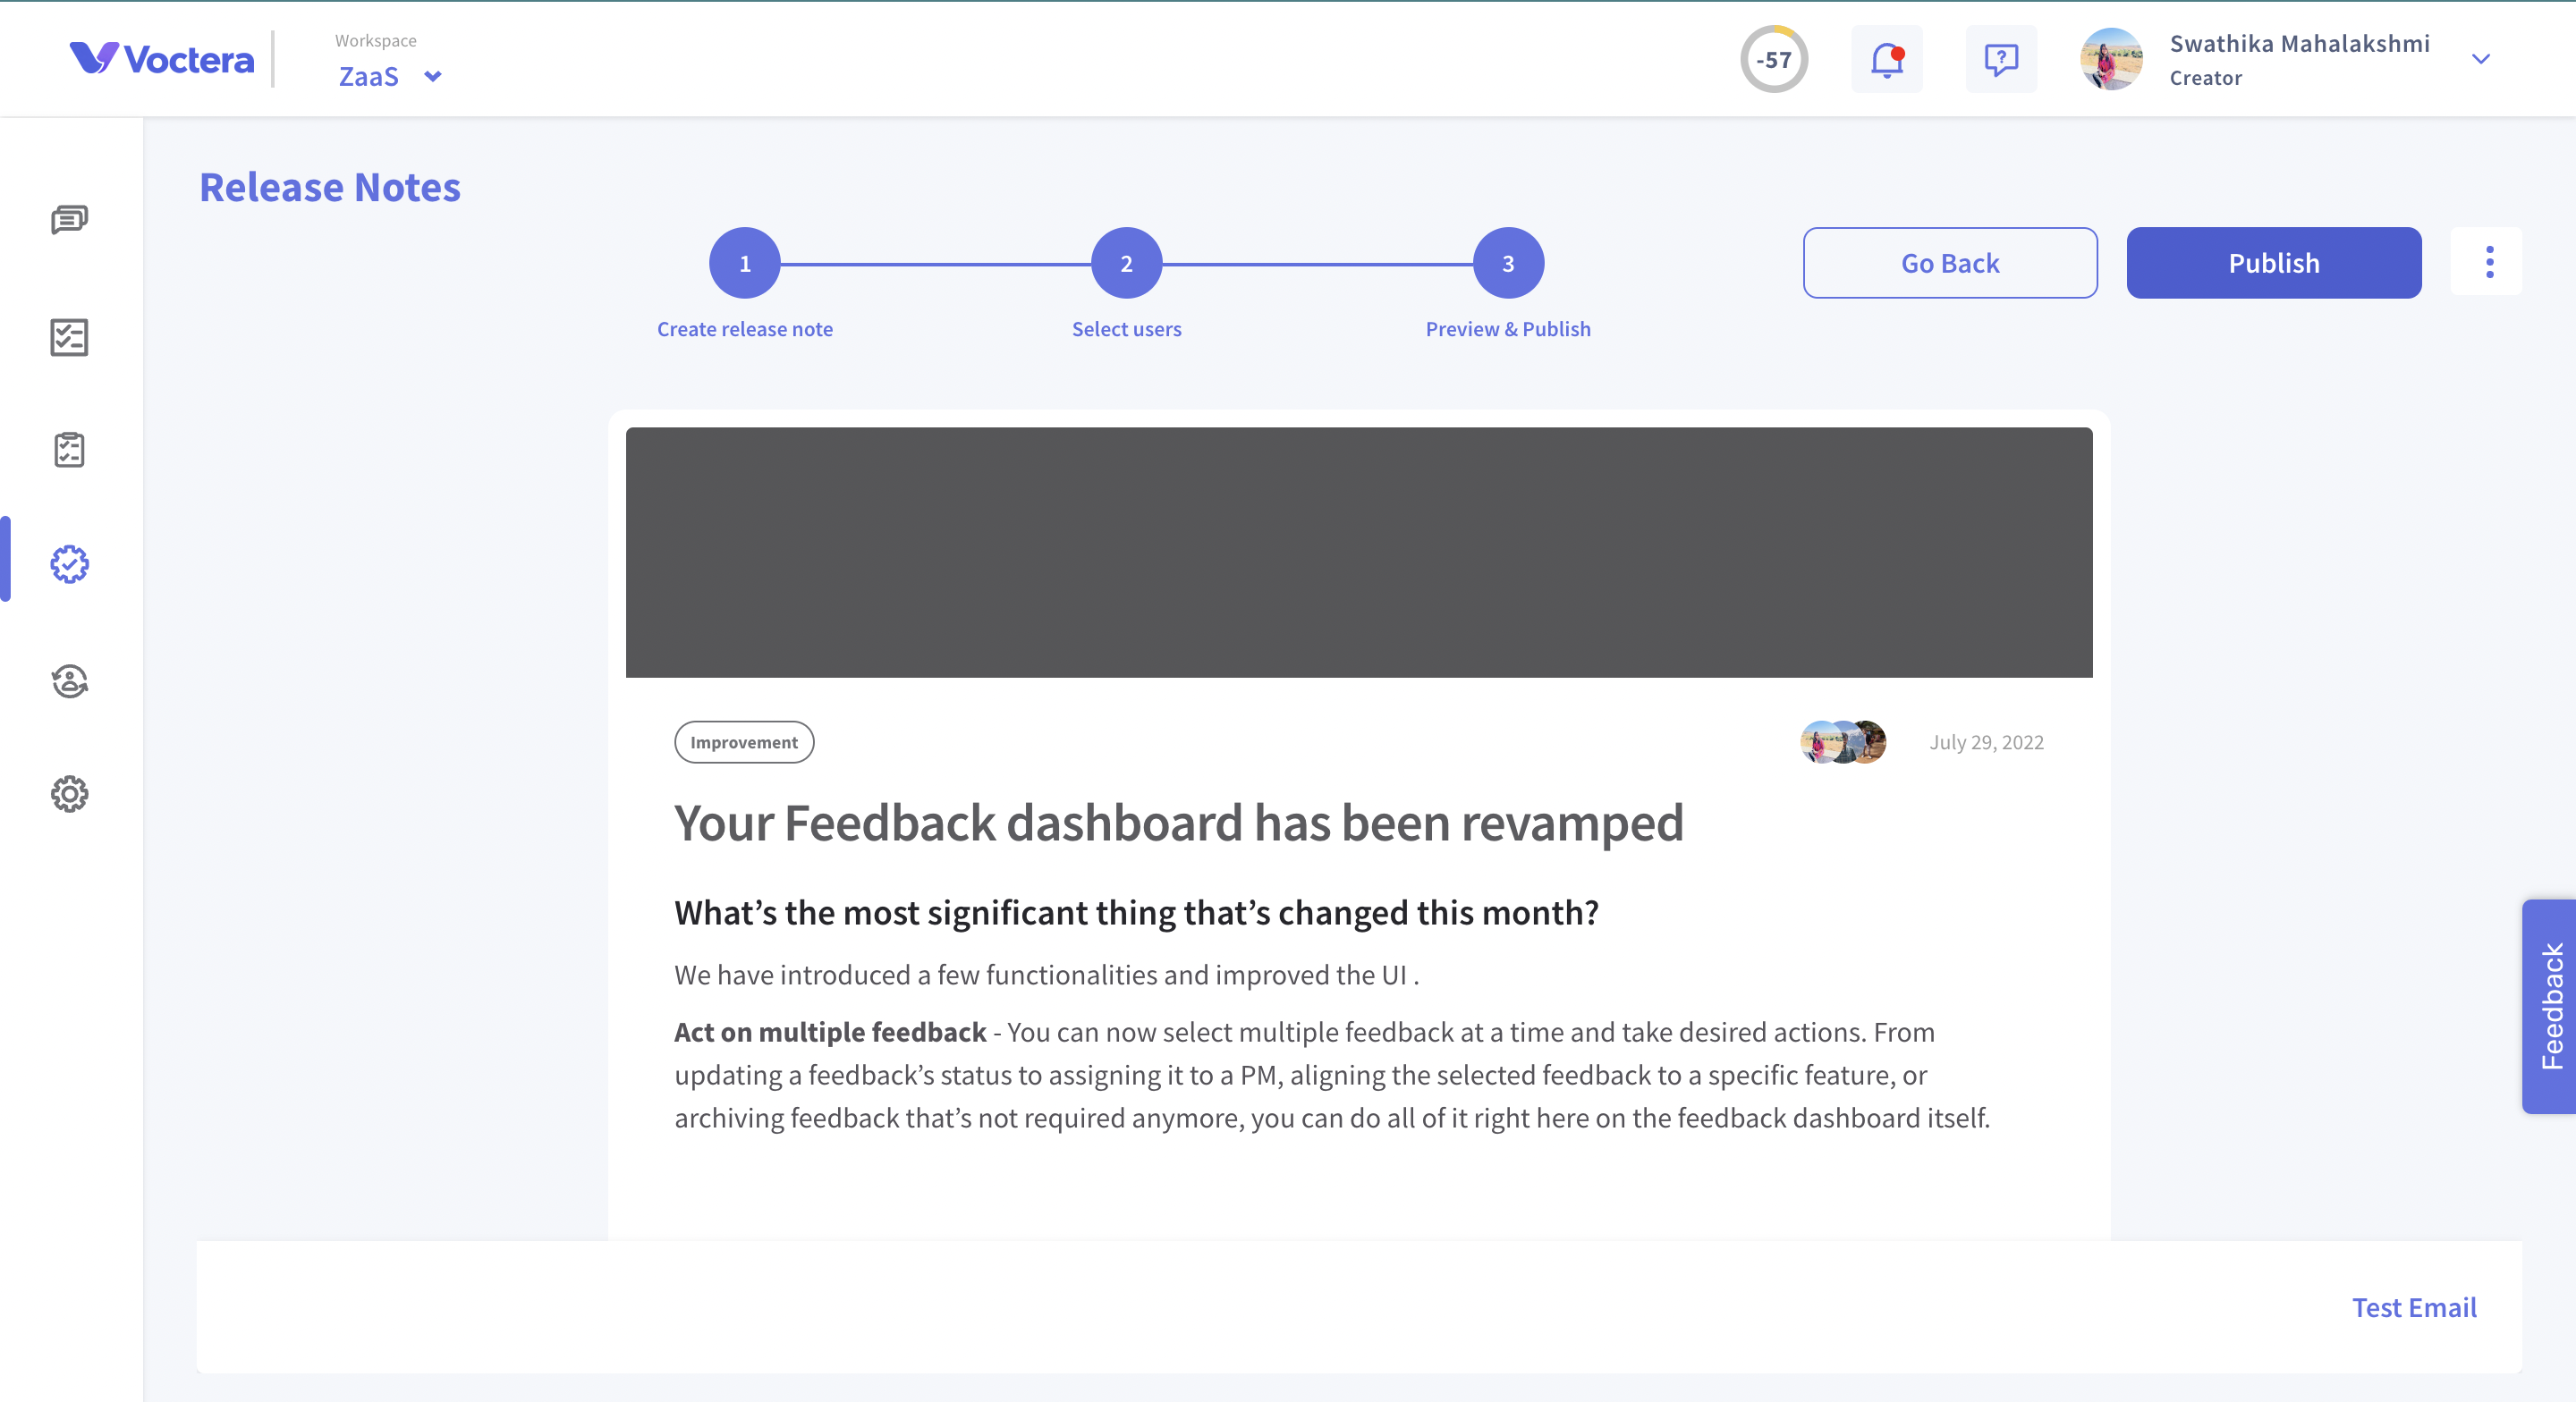2576x1402 pixels.
Task: Click the Test Email link
Action: click(2414, 1307)
